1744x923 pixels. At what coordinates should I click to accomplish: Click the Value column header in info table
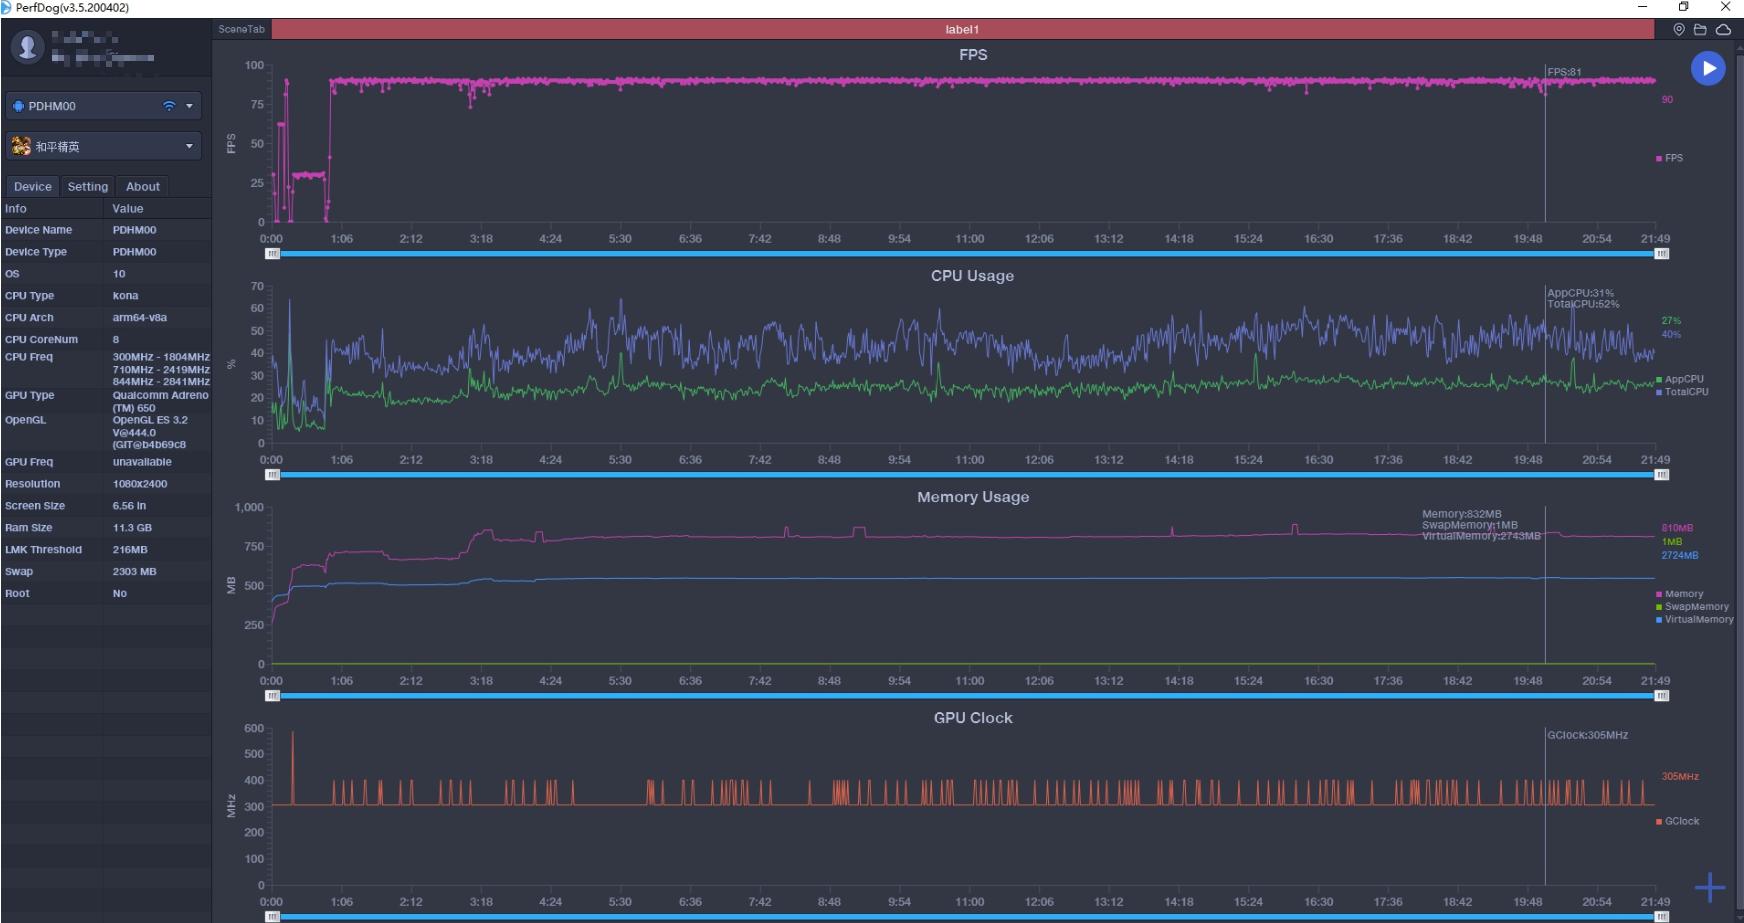[128, 209]
